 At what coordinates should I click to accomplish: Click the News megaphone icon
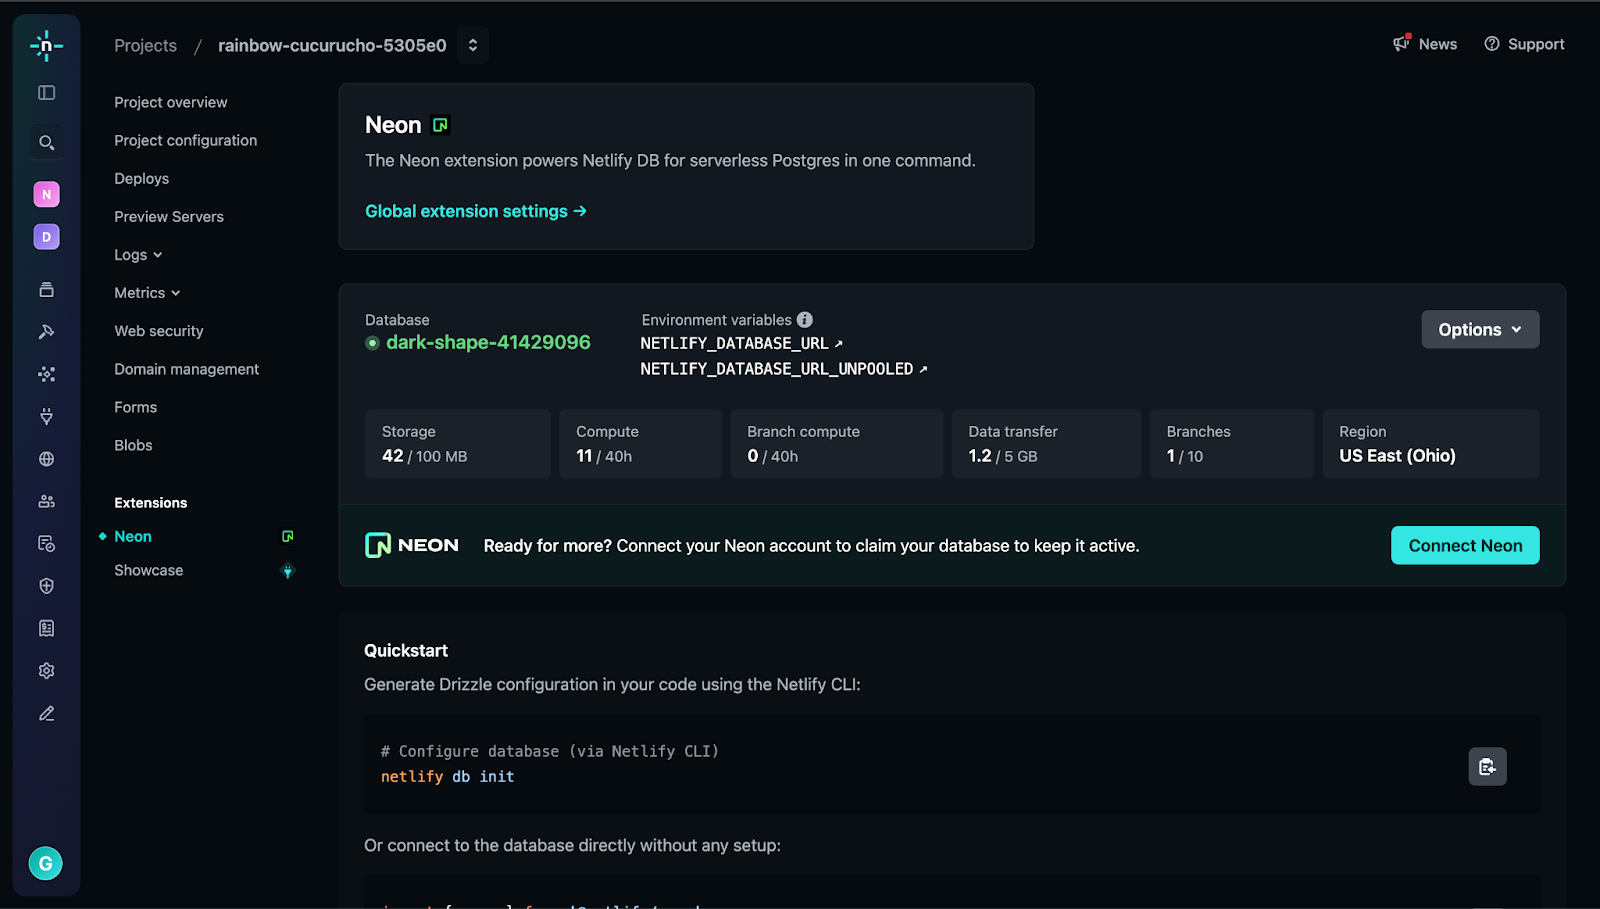1402,43
